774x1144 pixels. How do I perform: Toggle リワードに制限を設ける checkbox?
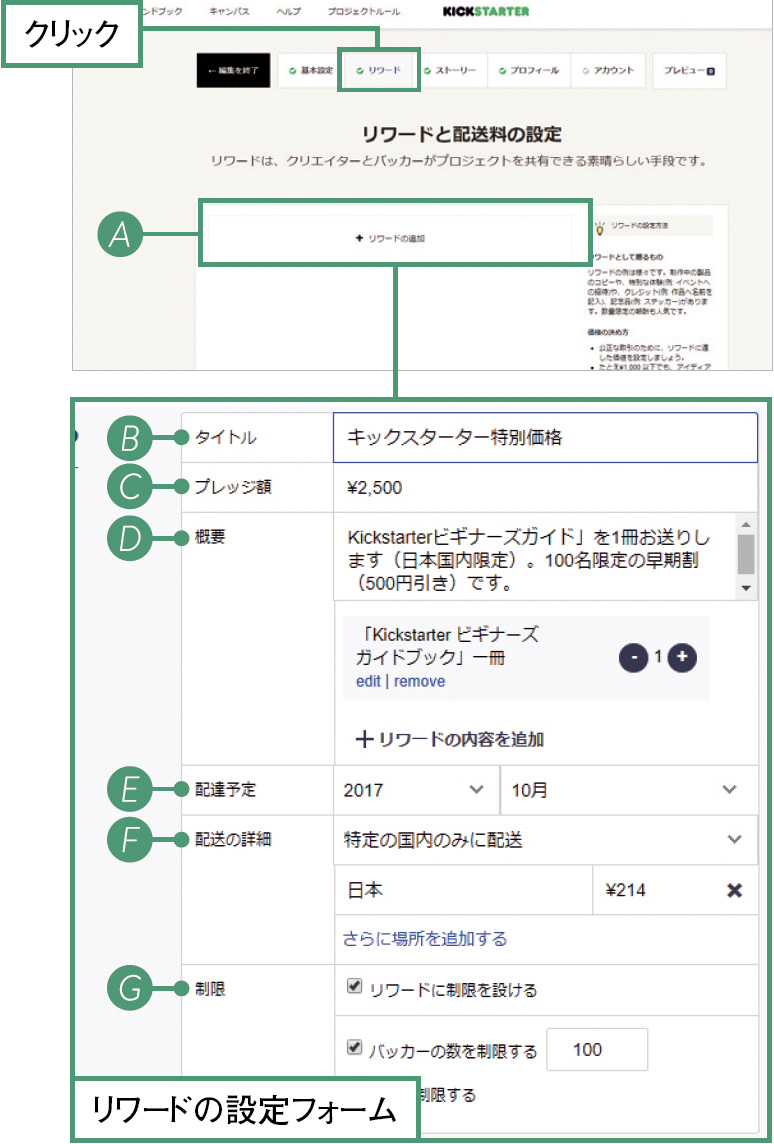pos(354,987)
